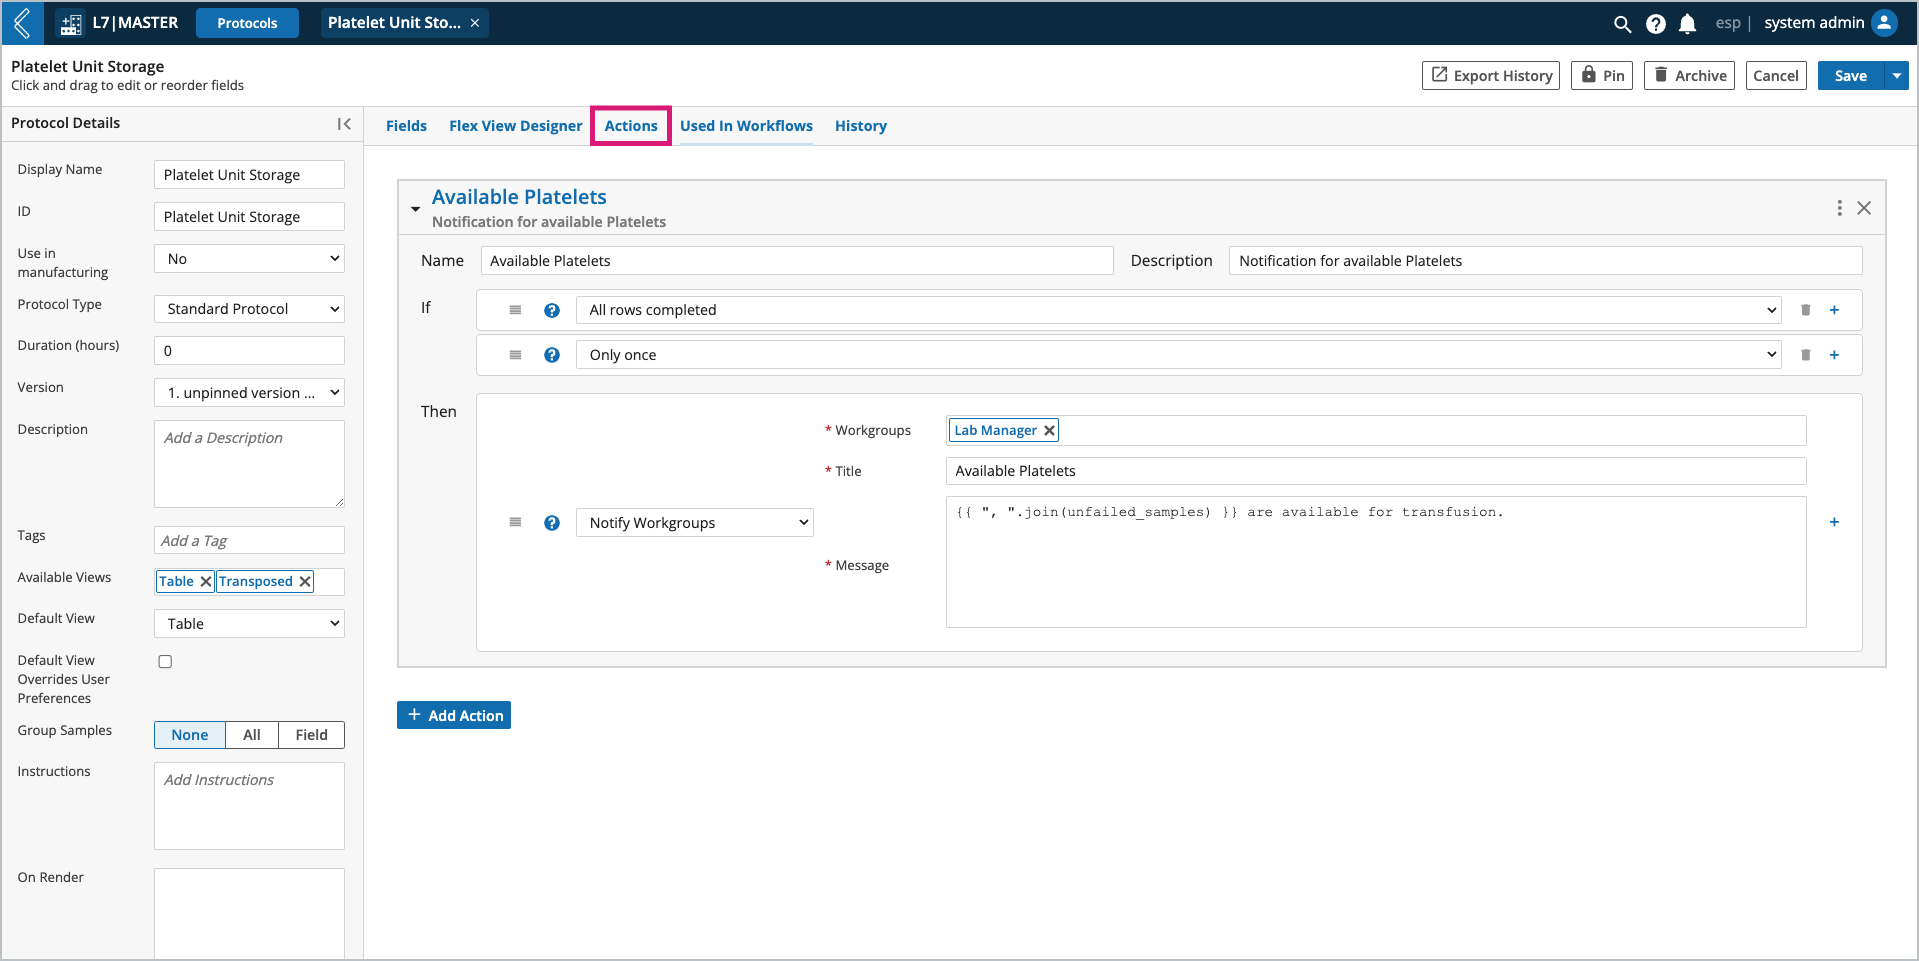The width and height of the screenshot is (1919, 961).
Task: Click the Archive button
Action: point(1690,76)
